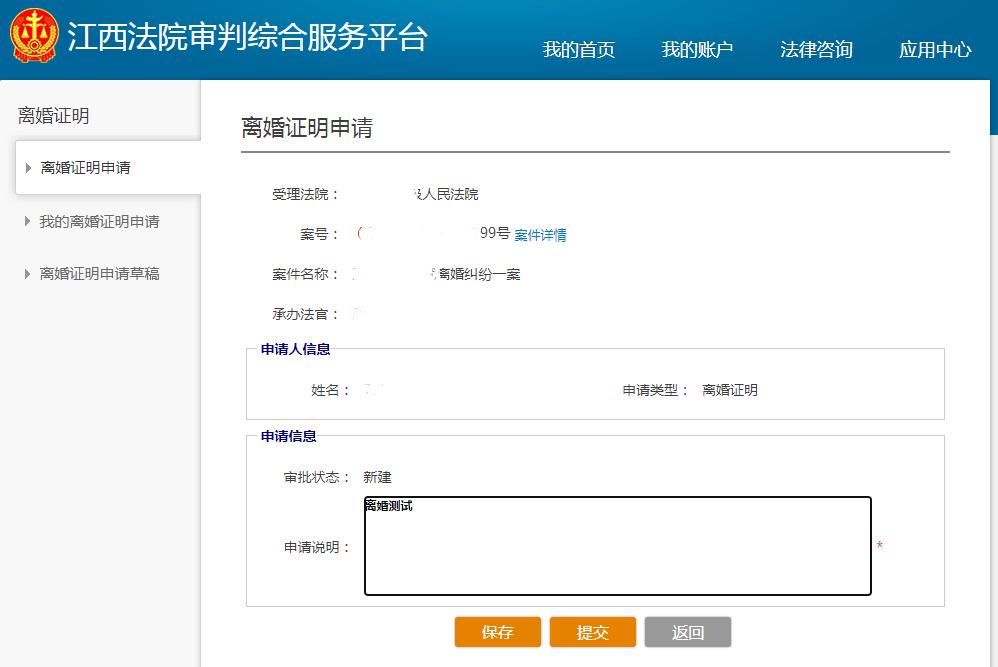Submit the form with 提交 button
This screenshot has height=667, width=998.
593,632
